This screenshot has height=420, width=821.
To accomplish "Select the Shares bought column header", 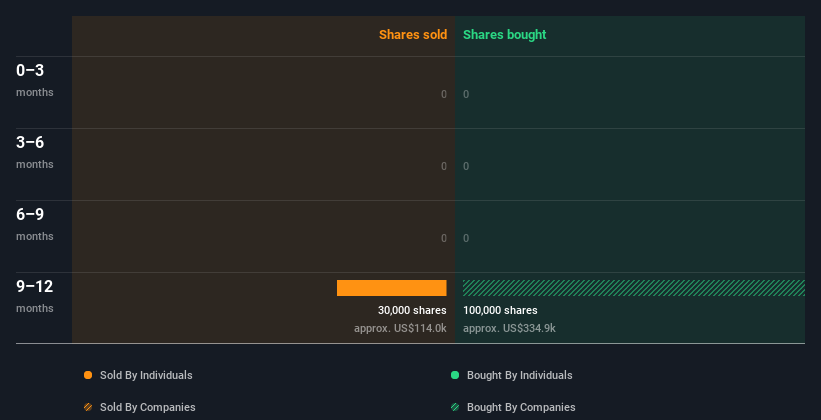I will (x=504, y=35).
